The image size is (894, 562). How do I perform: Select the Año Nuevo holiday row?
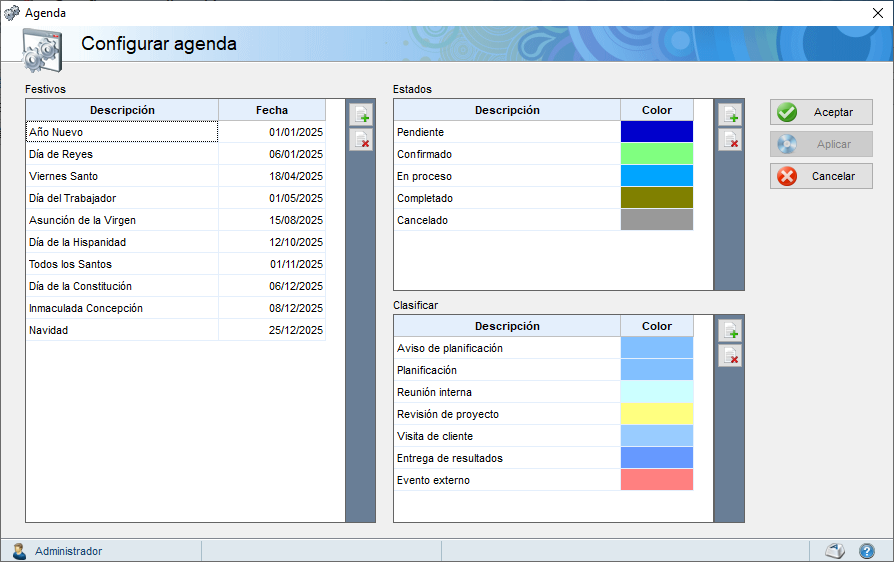coord(122,132)
